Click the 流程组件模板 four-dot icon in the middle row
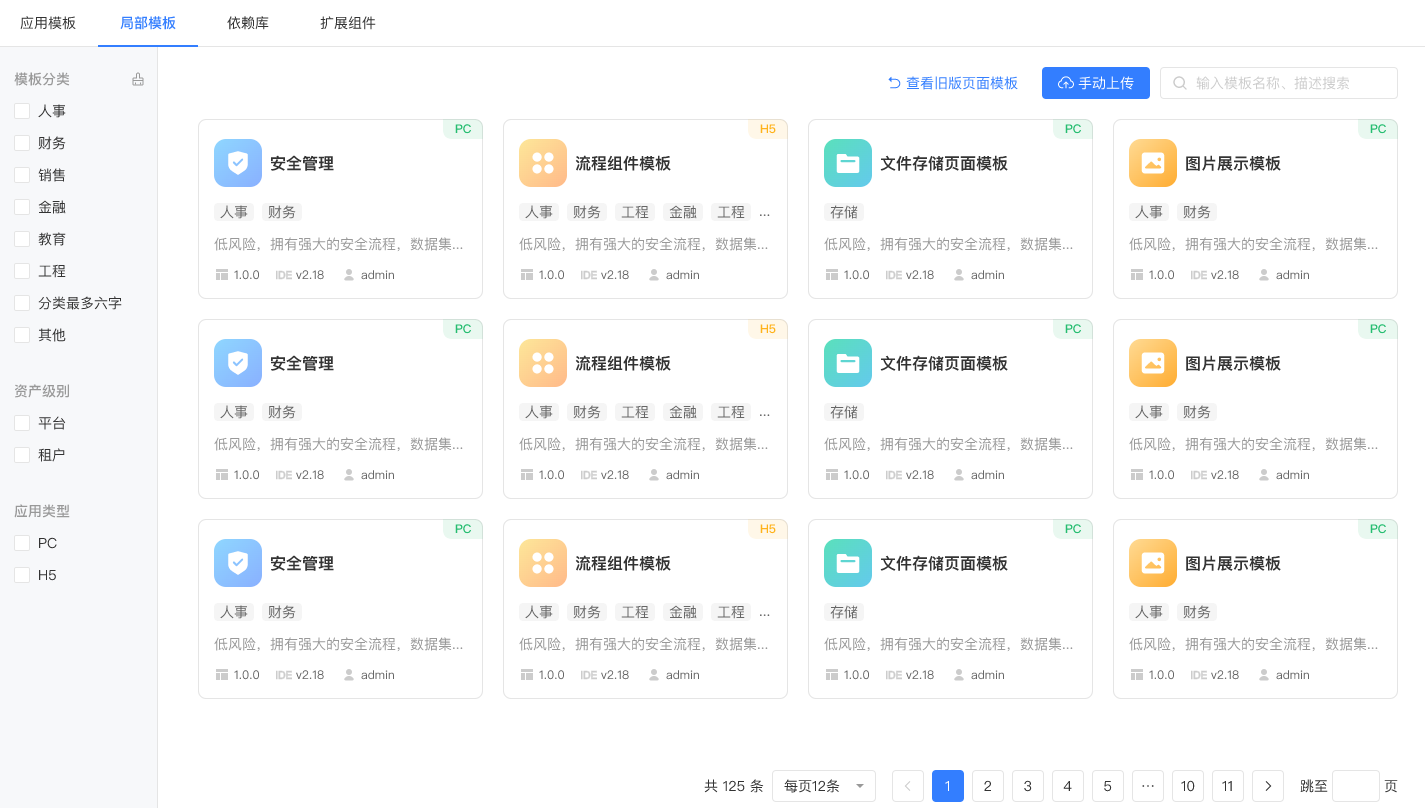 [x=543, y=363]
